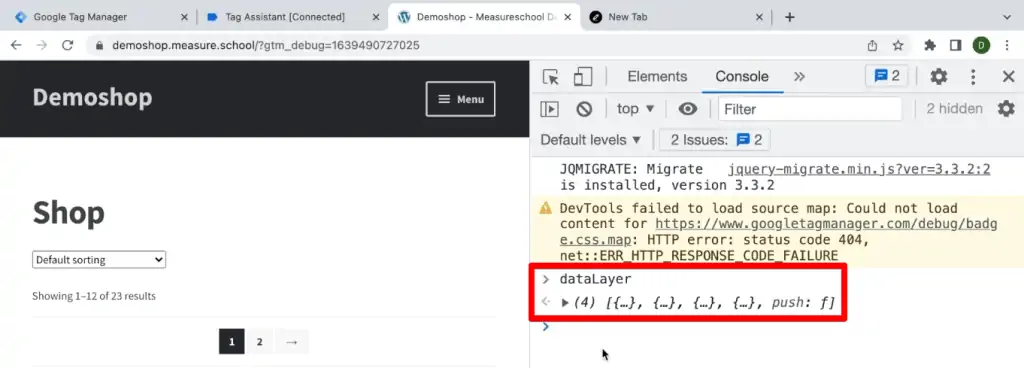Image resolution: width=1024 pixels, height=368 pixels.
Task: Open the green D profile avatar
Action: tap(981, 45)
